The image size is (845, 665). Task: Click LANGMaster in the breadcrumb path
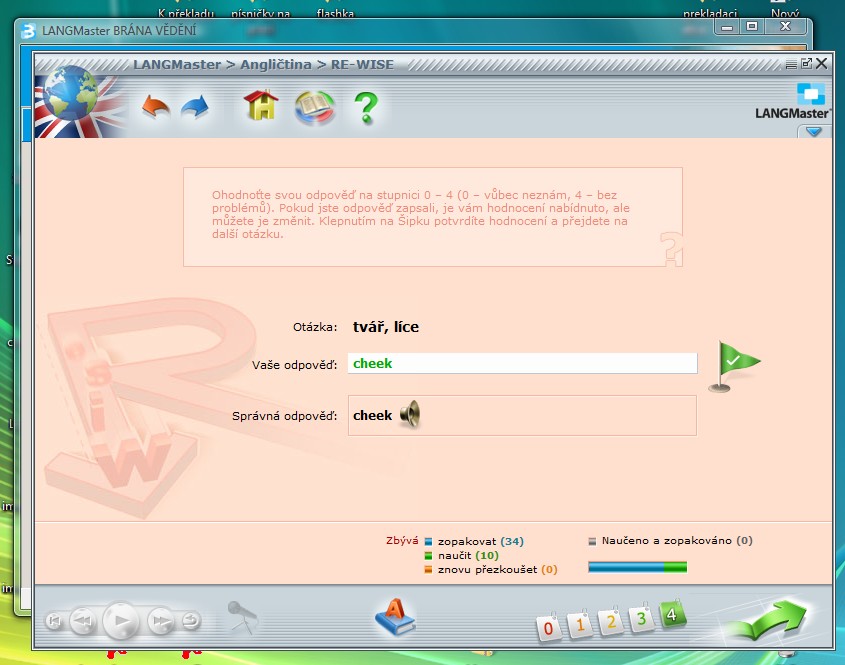pyautogui.click(x=177, y=64)
